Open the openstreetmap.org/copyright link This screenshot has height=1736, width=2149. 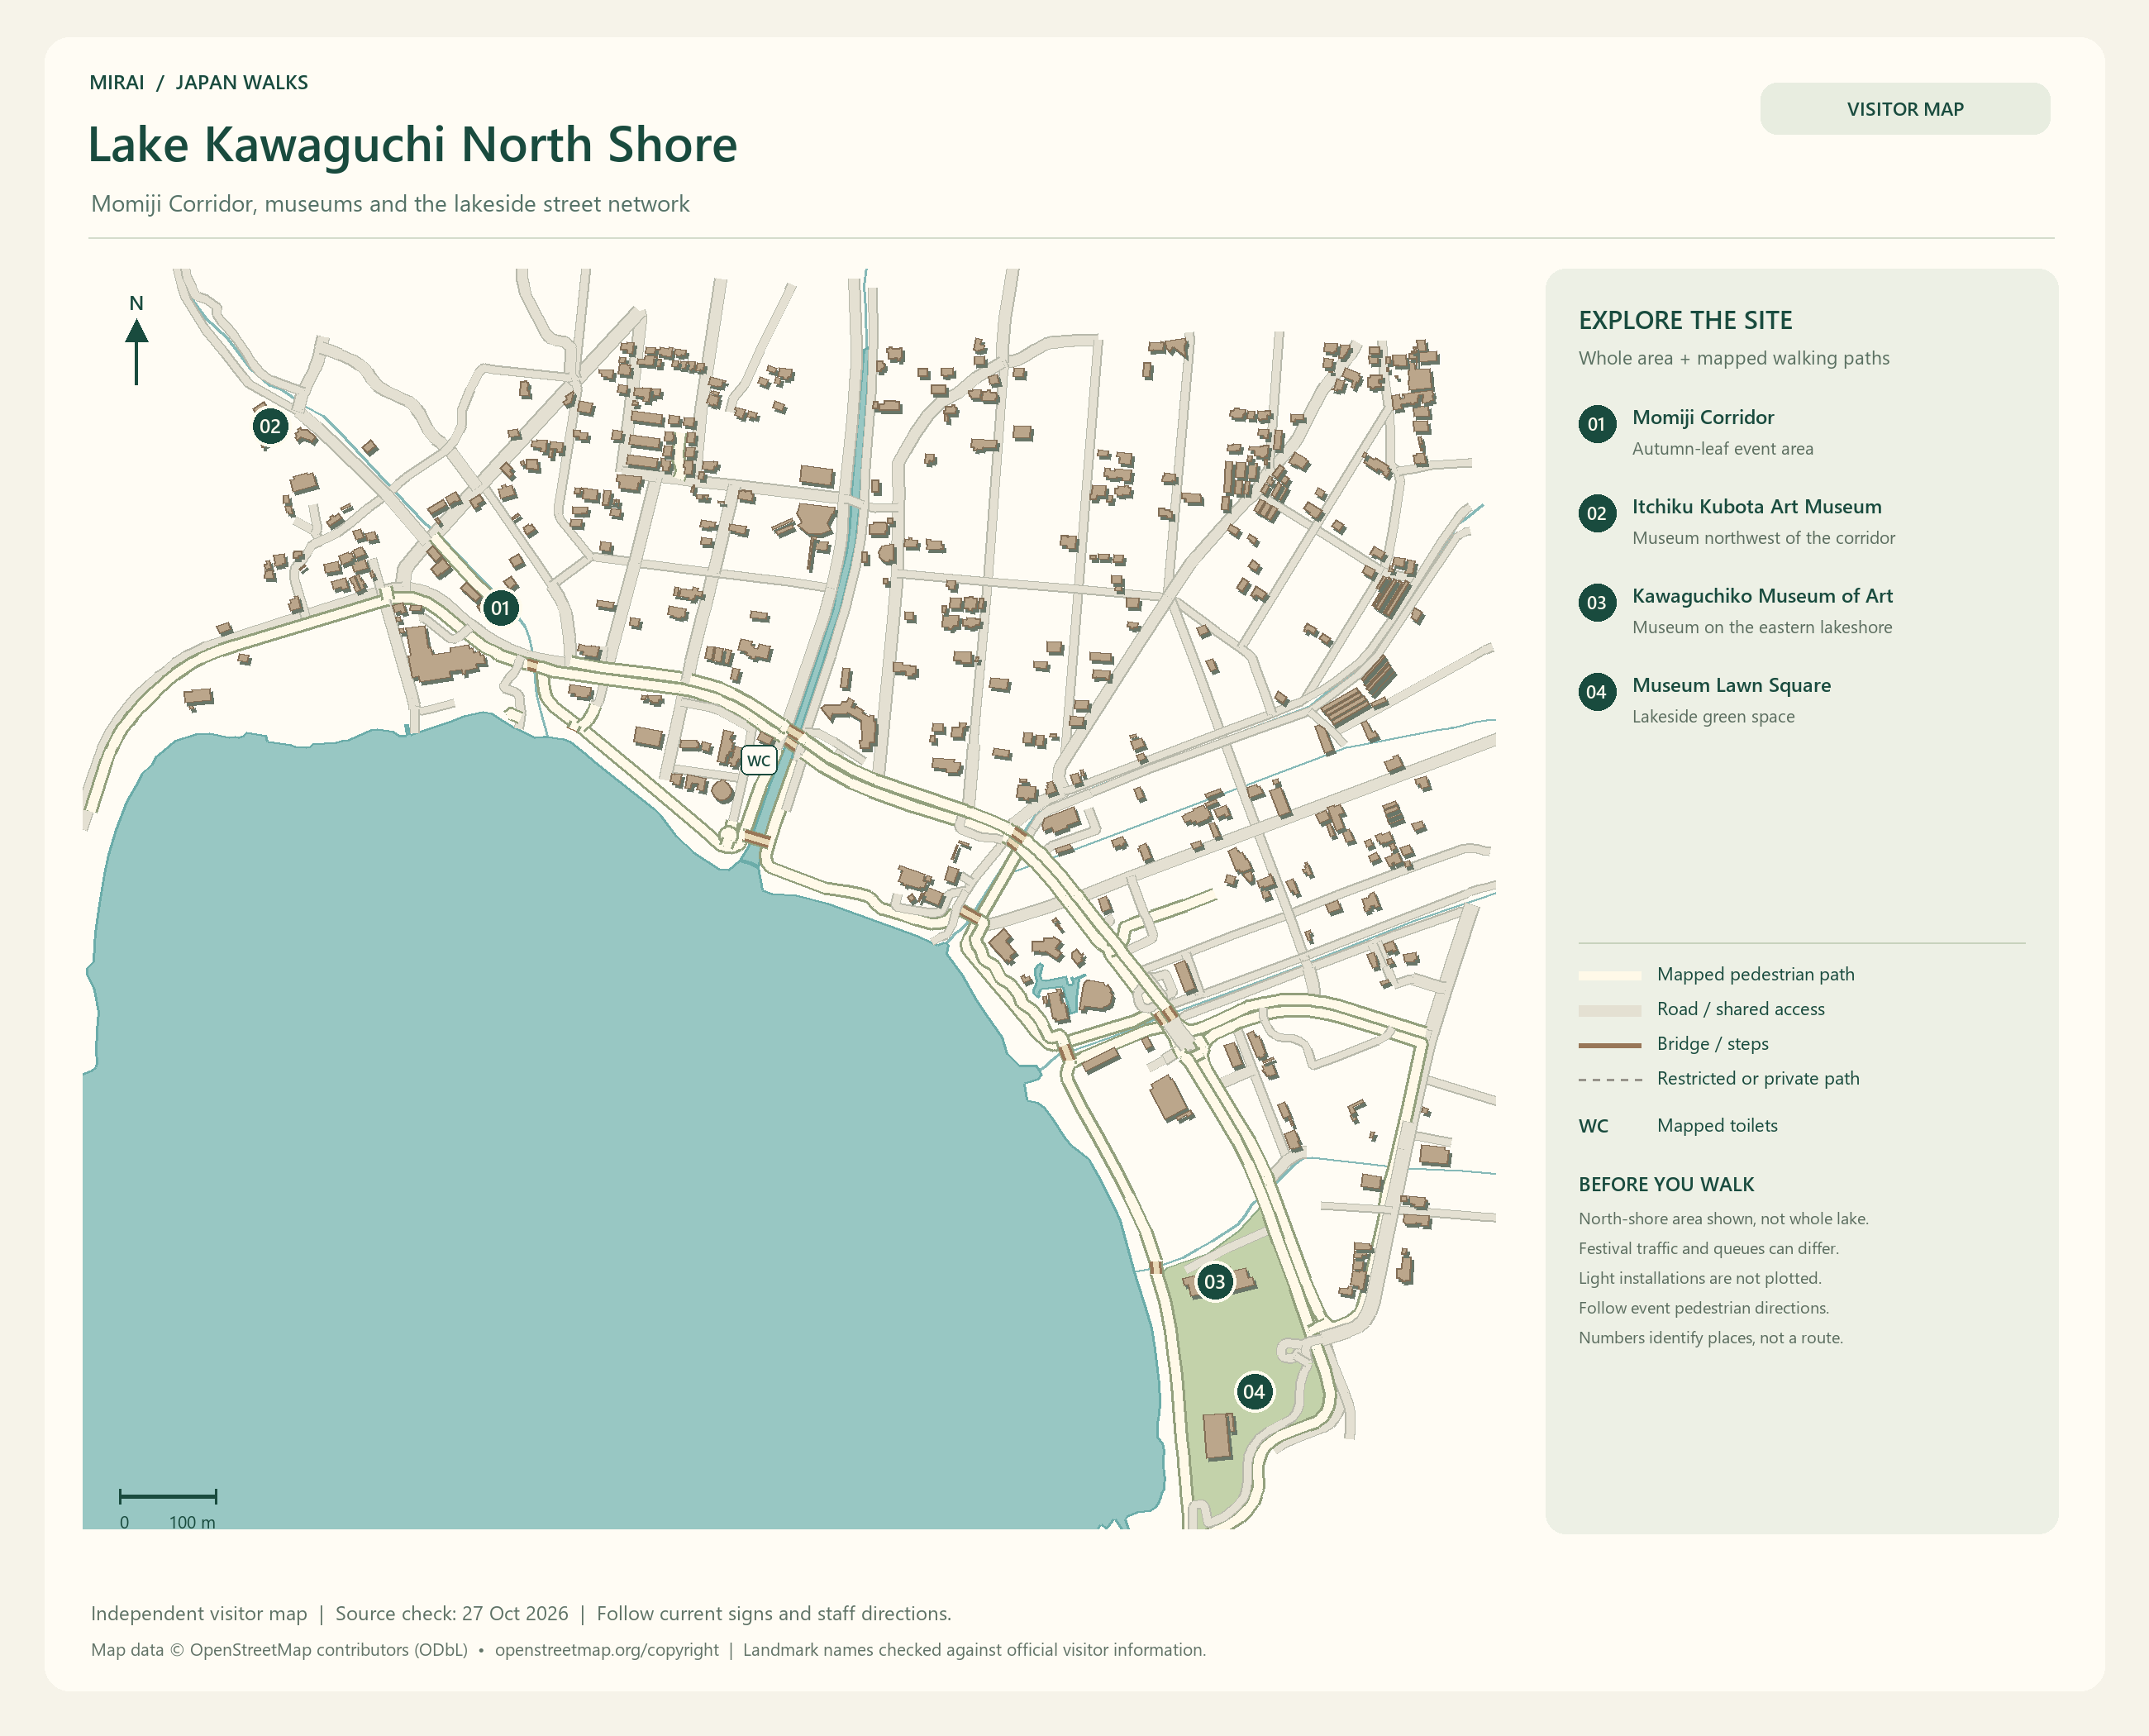pyautogui.click(x=607, y=1650)
